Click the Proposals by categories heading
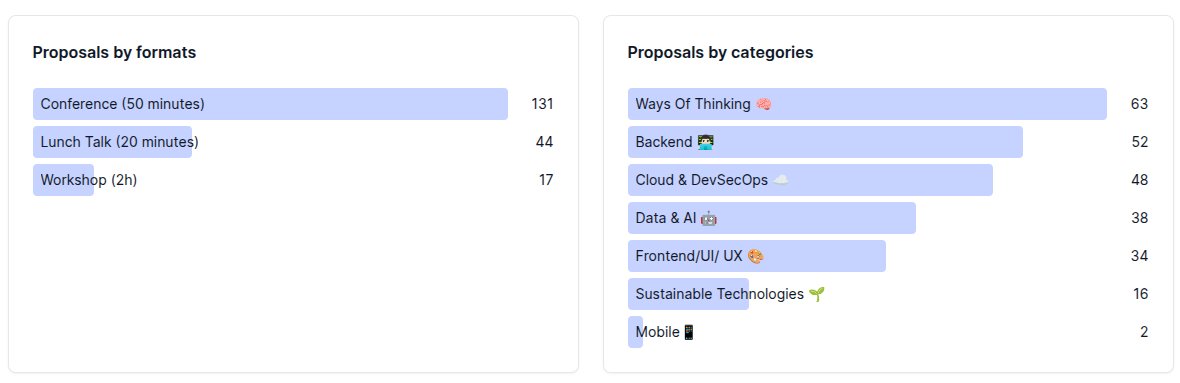 [x=720, y=53]
